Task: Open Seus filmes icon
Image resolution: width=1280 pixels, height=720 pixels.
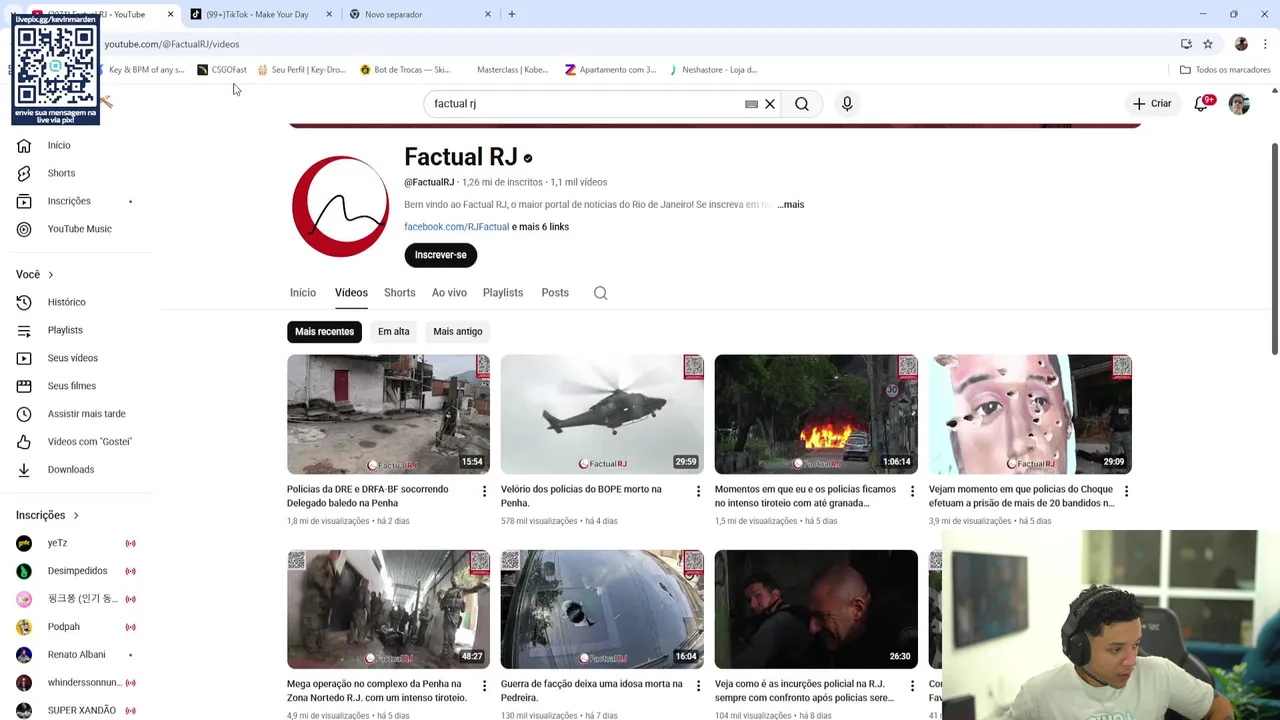Action: point(24,387)
